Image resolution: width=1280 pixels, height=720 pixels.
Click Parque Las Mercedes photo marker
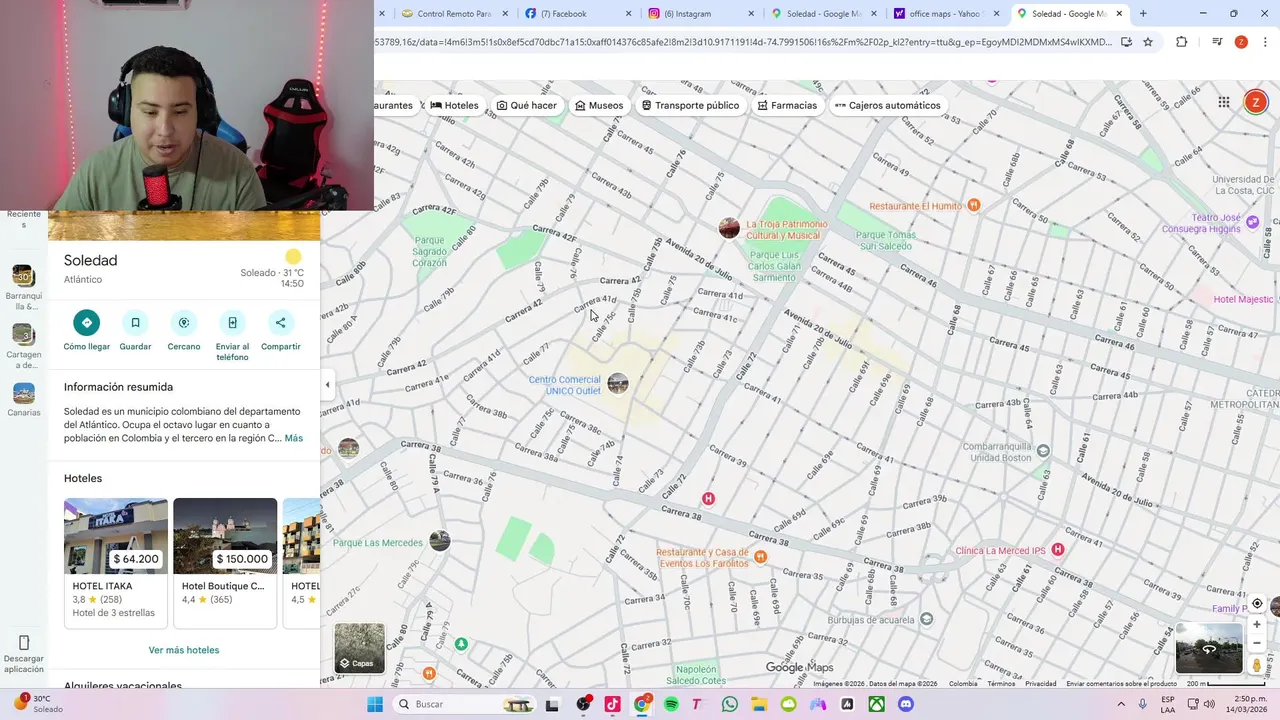coord(439,541)
